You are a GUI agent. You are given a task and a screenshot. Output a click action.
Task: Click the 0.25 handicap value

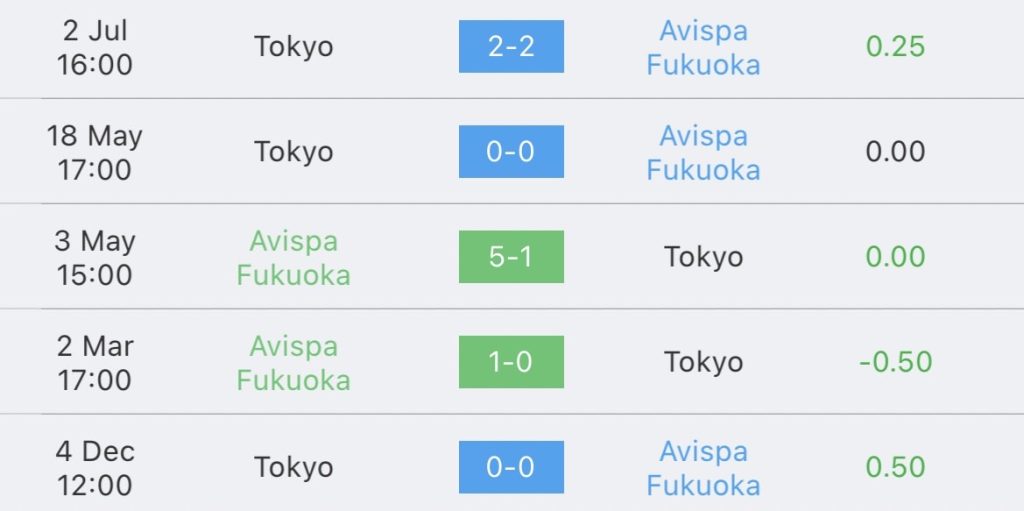coord(895,47)
